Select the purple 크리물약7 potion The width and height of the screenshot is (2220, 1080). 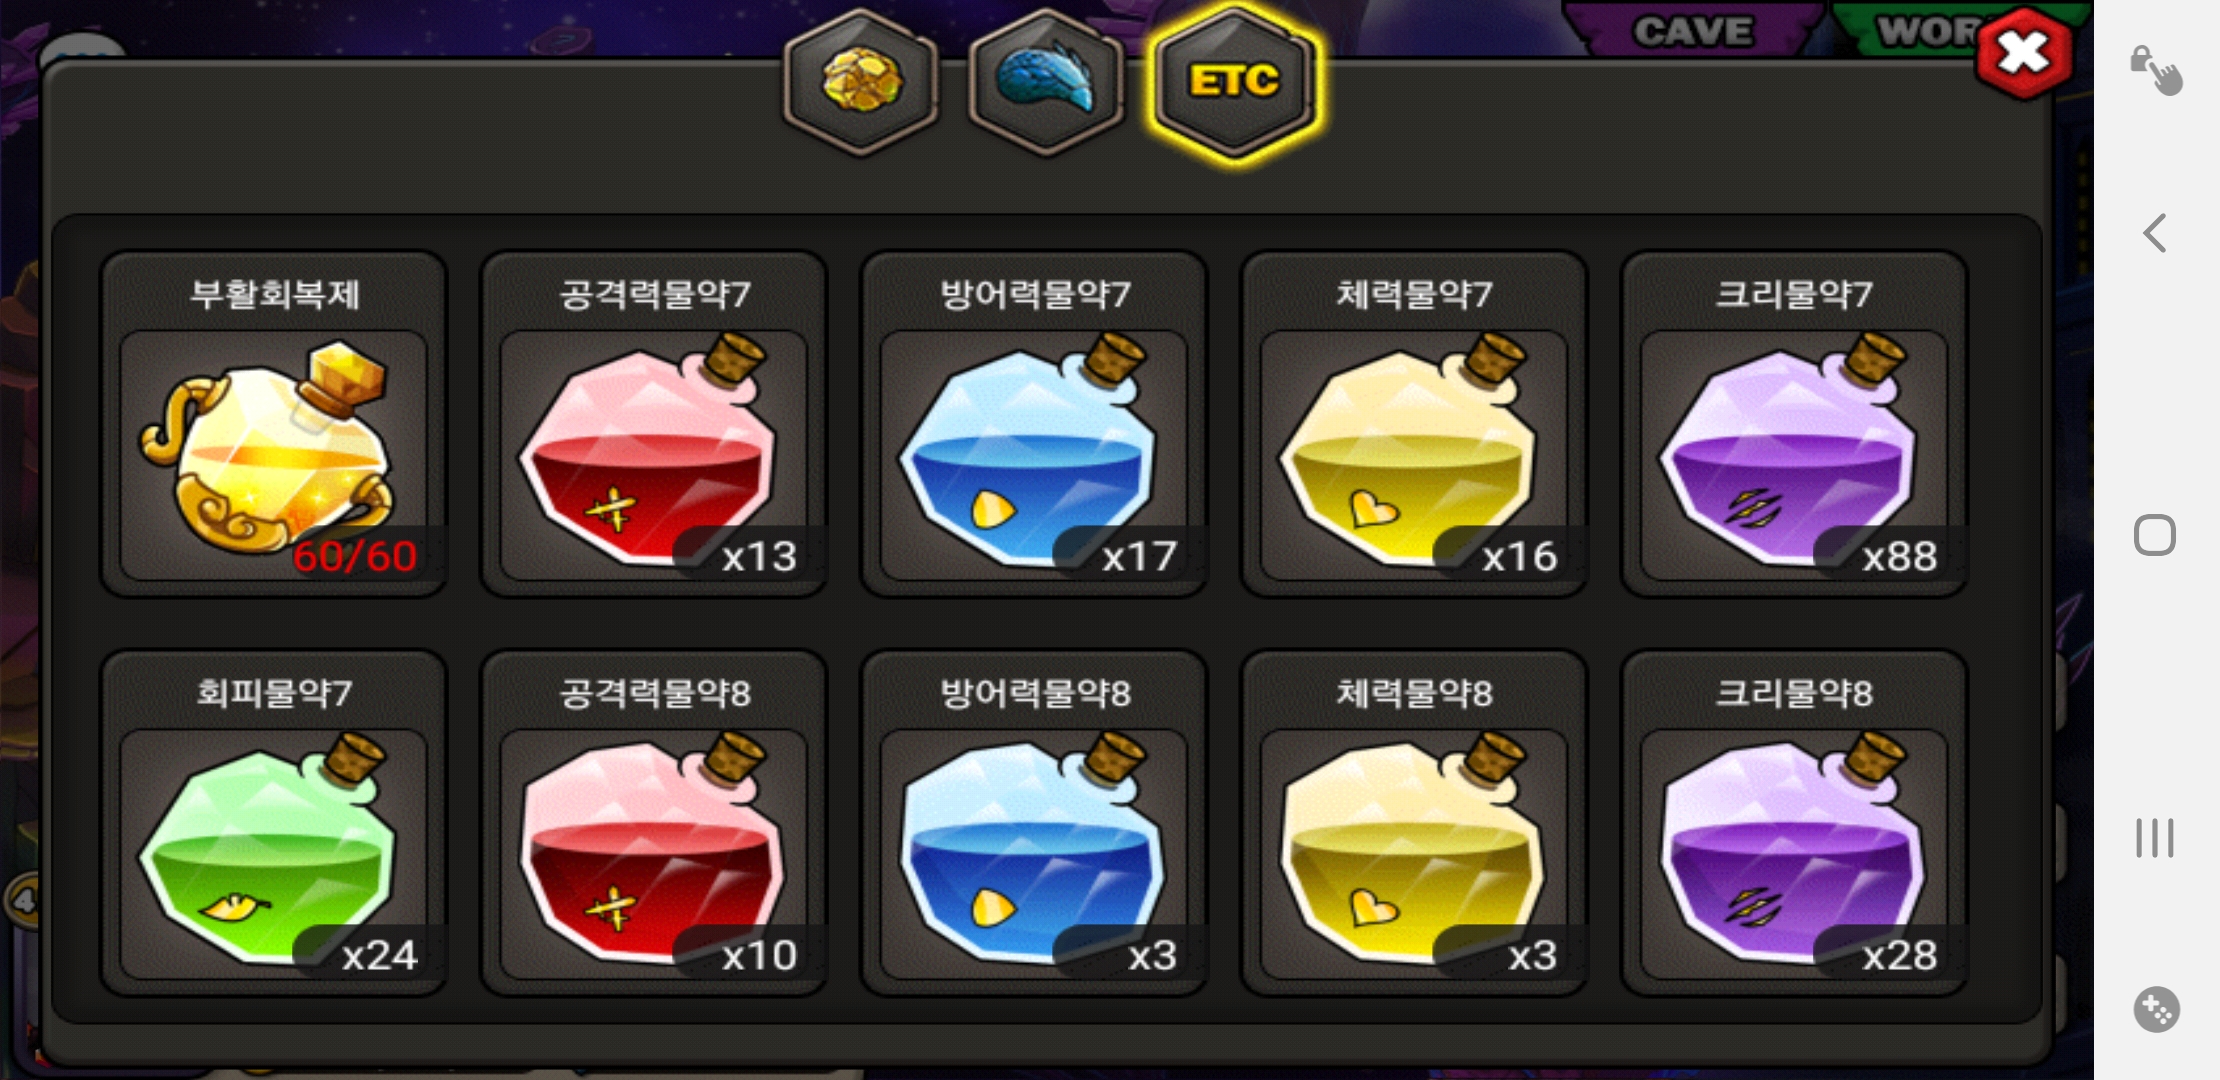(x=1793, y=424)
